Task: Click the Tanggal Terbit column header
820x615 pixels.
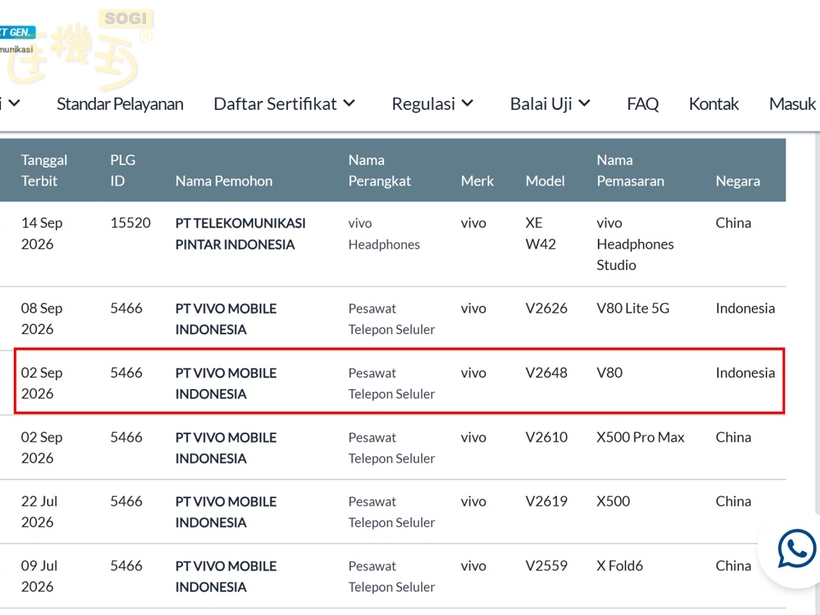Action: 44,170
